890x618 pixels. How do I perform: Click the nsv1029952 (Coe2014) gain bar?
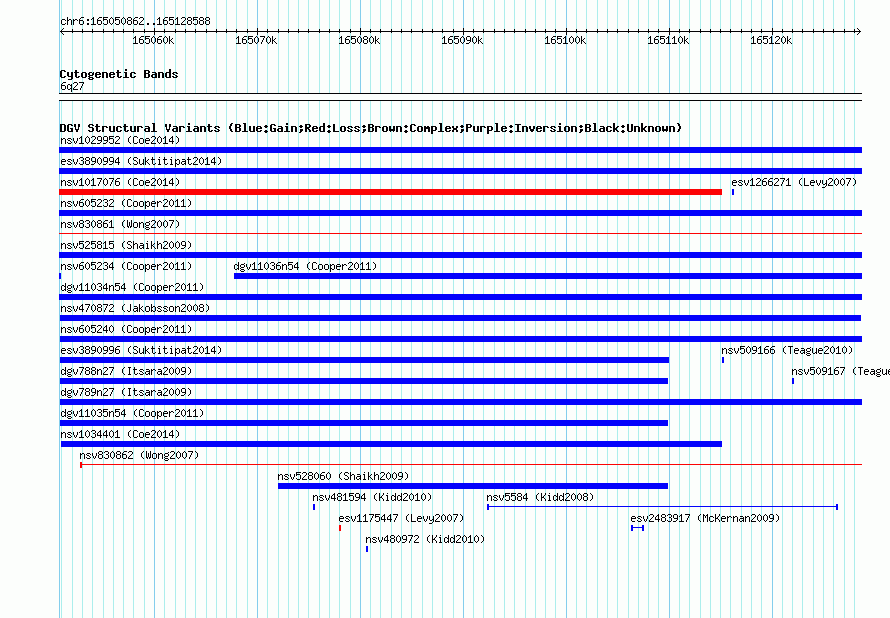(460, 150)
